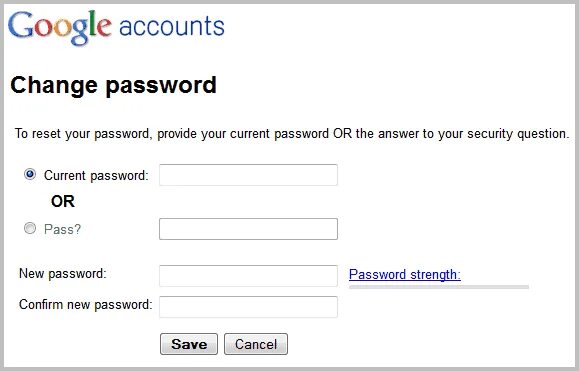Click the password strength meter bar
The image size is (579, 371).
(x=439, y=287)
